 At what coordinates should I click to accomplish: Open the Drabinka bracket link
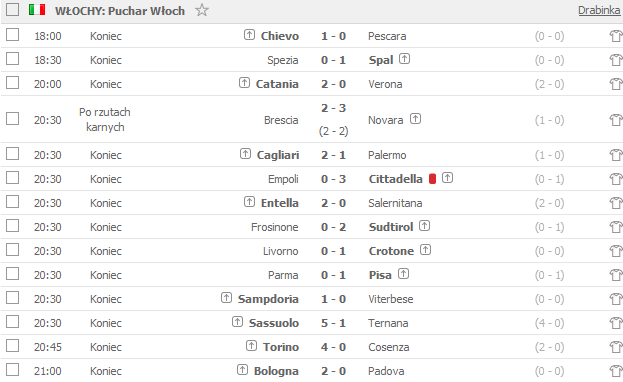599,10
